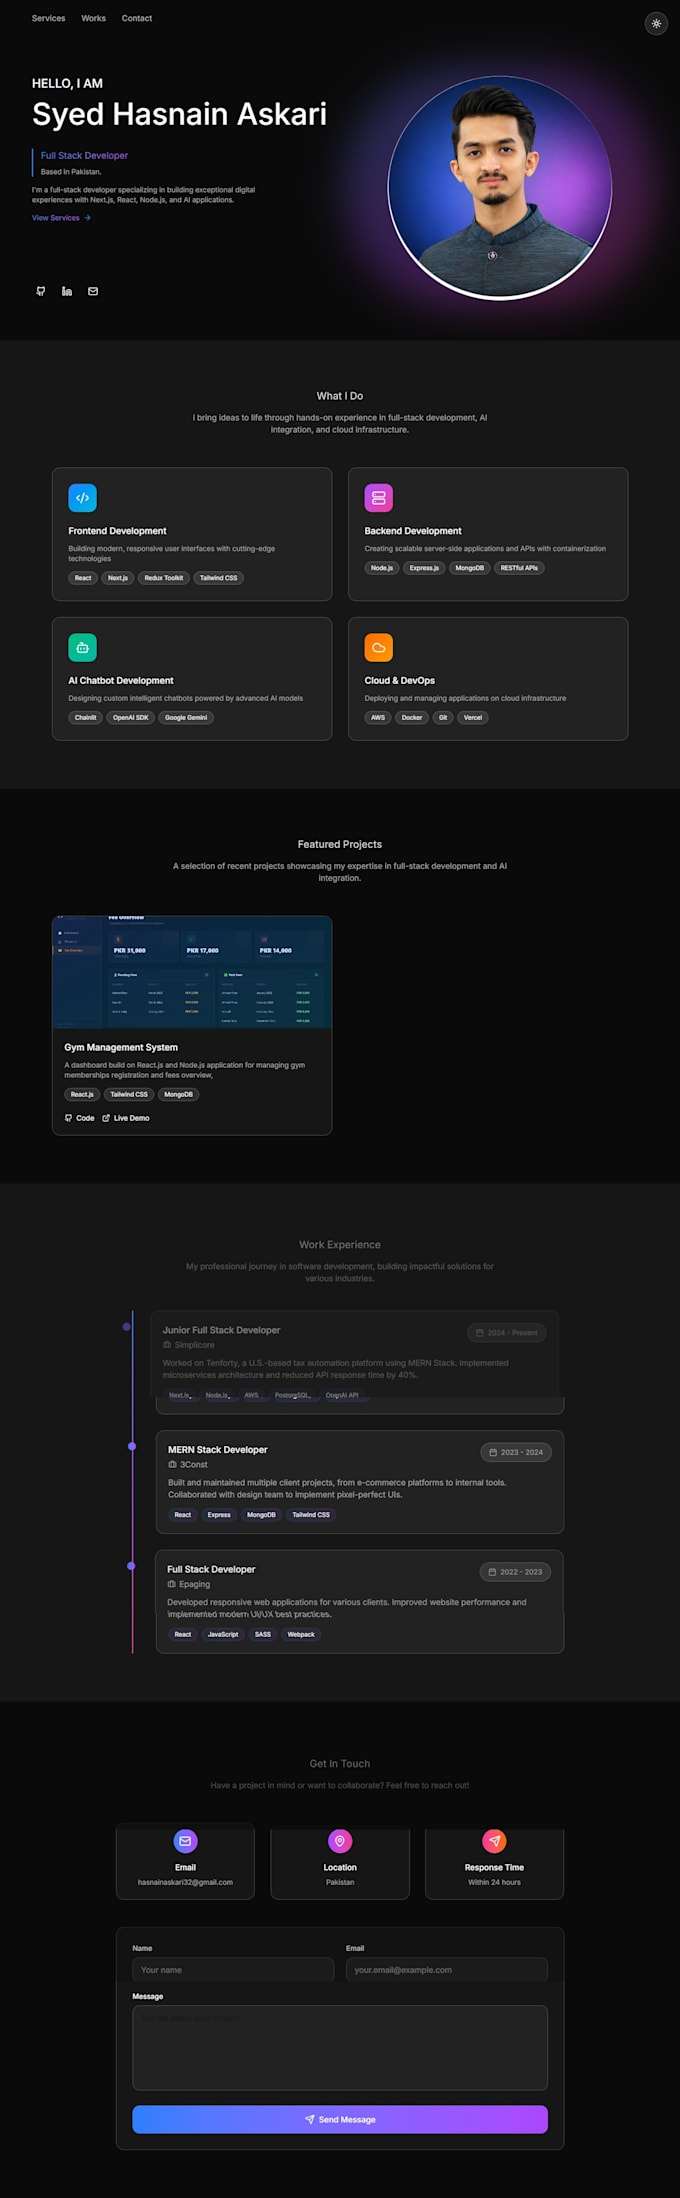Focus the Name input field
The image size is (680, 2198).
[x=233, y=1970]
